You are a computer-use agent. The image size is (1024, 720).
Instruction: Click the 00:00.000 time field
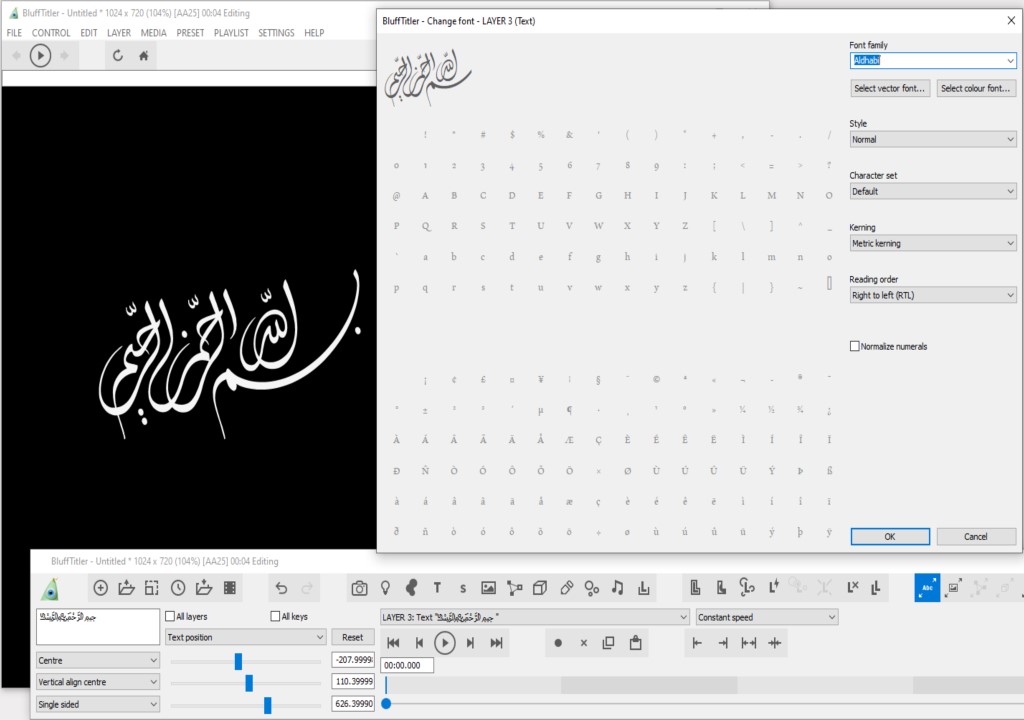[x=408, y=665]
